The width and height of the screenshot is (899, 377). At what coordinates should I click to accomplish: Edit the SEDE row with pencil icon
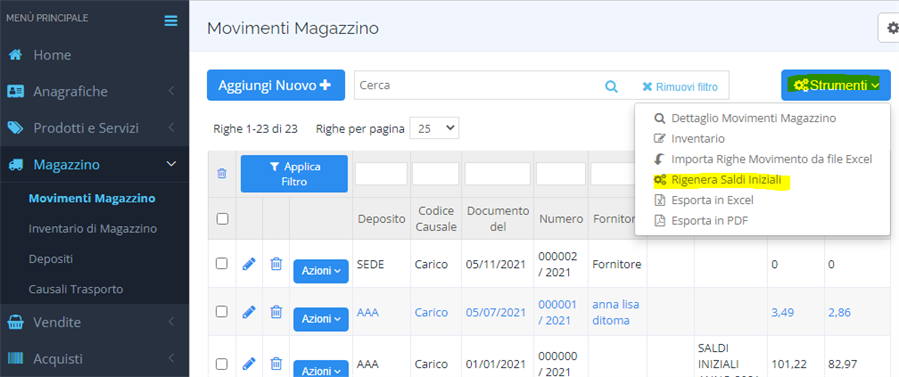point(249,264)
